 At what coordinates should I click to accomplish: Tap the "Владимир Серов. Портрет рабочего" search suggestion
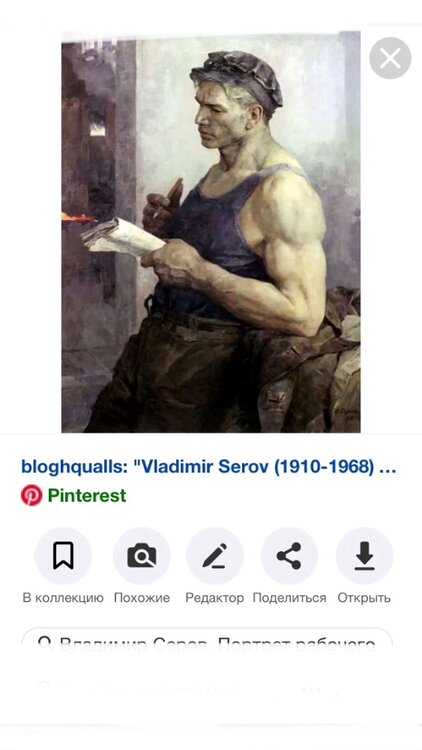click(207, 641)
